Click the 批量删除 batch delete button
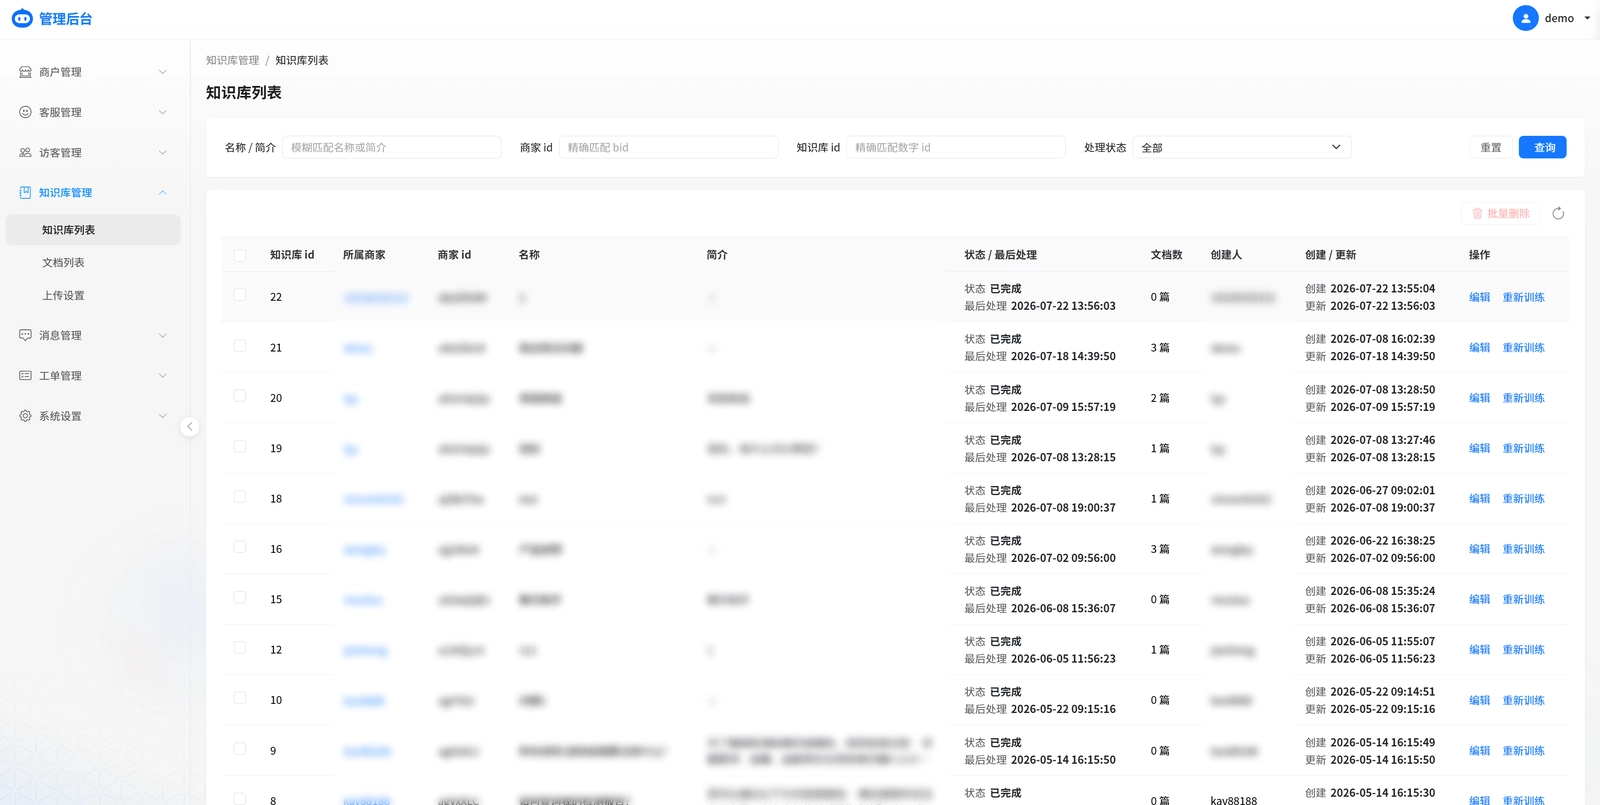The height and width of the screenshot is (805, 1600). (1501, 213)
